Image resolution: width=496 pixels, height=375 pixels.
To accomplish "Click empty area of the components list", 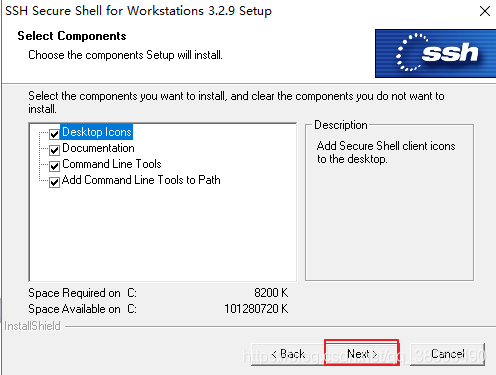I will click(x=163, y=235).
